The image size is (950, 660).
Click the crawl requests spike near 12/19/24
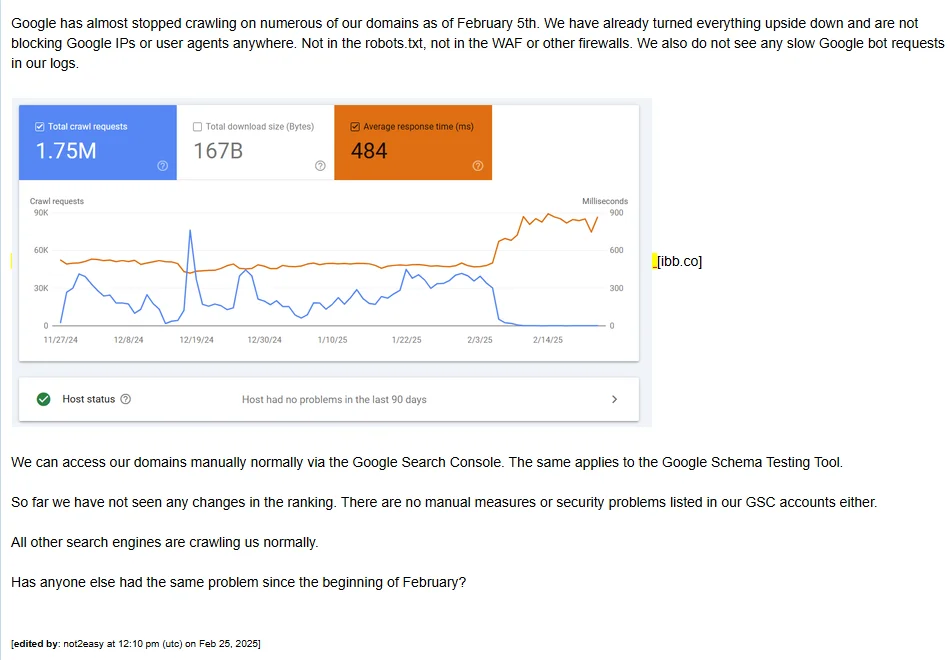[x=190, y=231]
